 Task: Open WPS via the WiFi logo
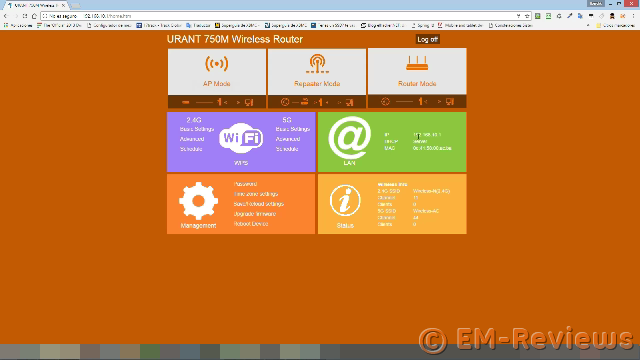click(241, 138)
